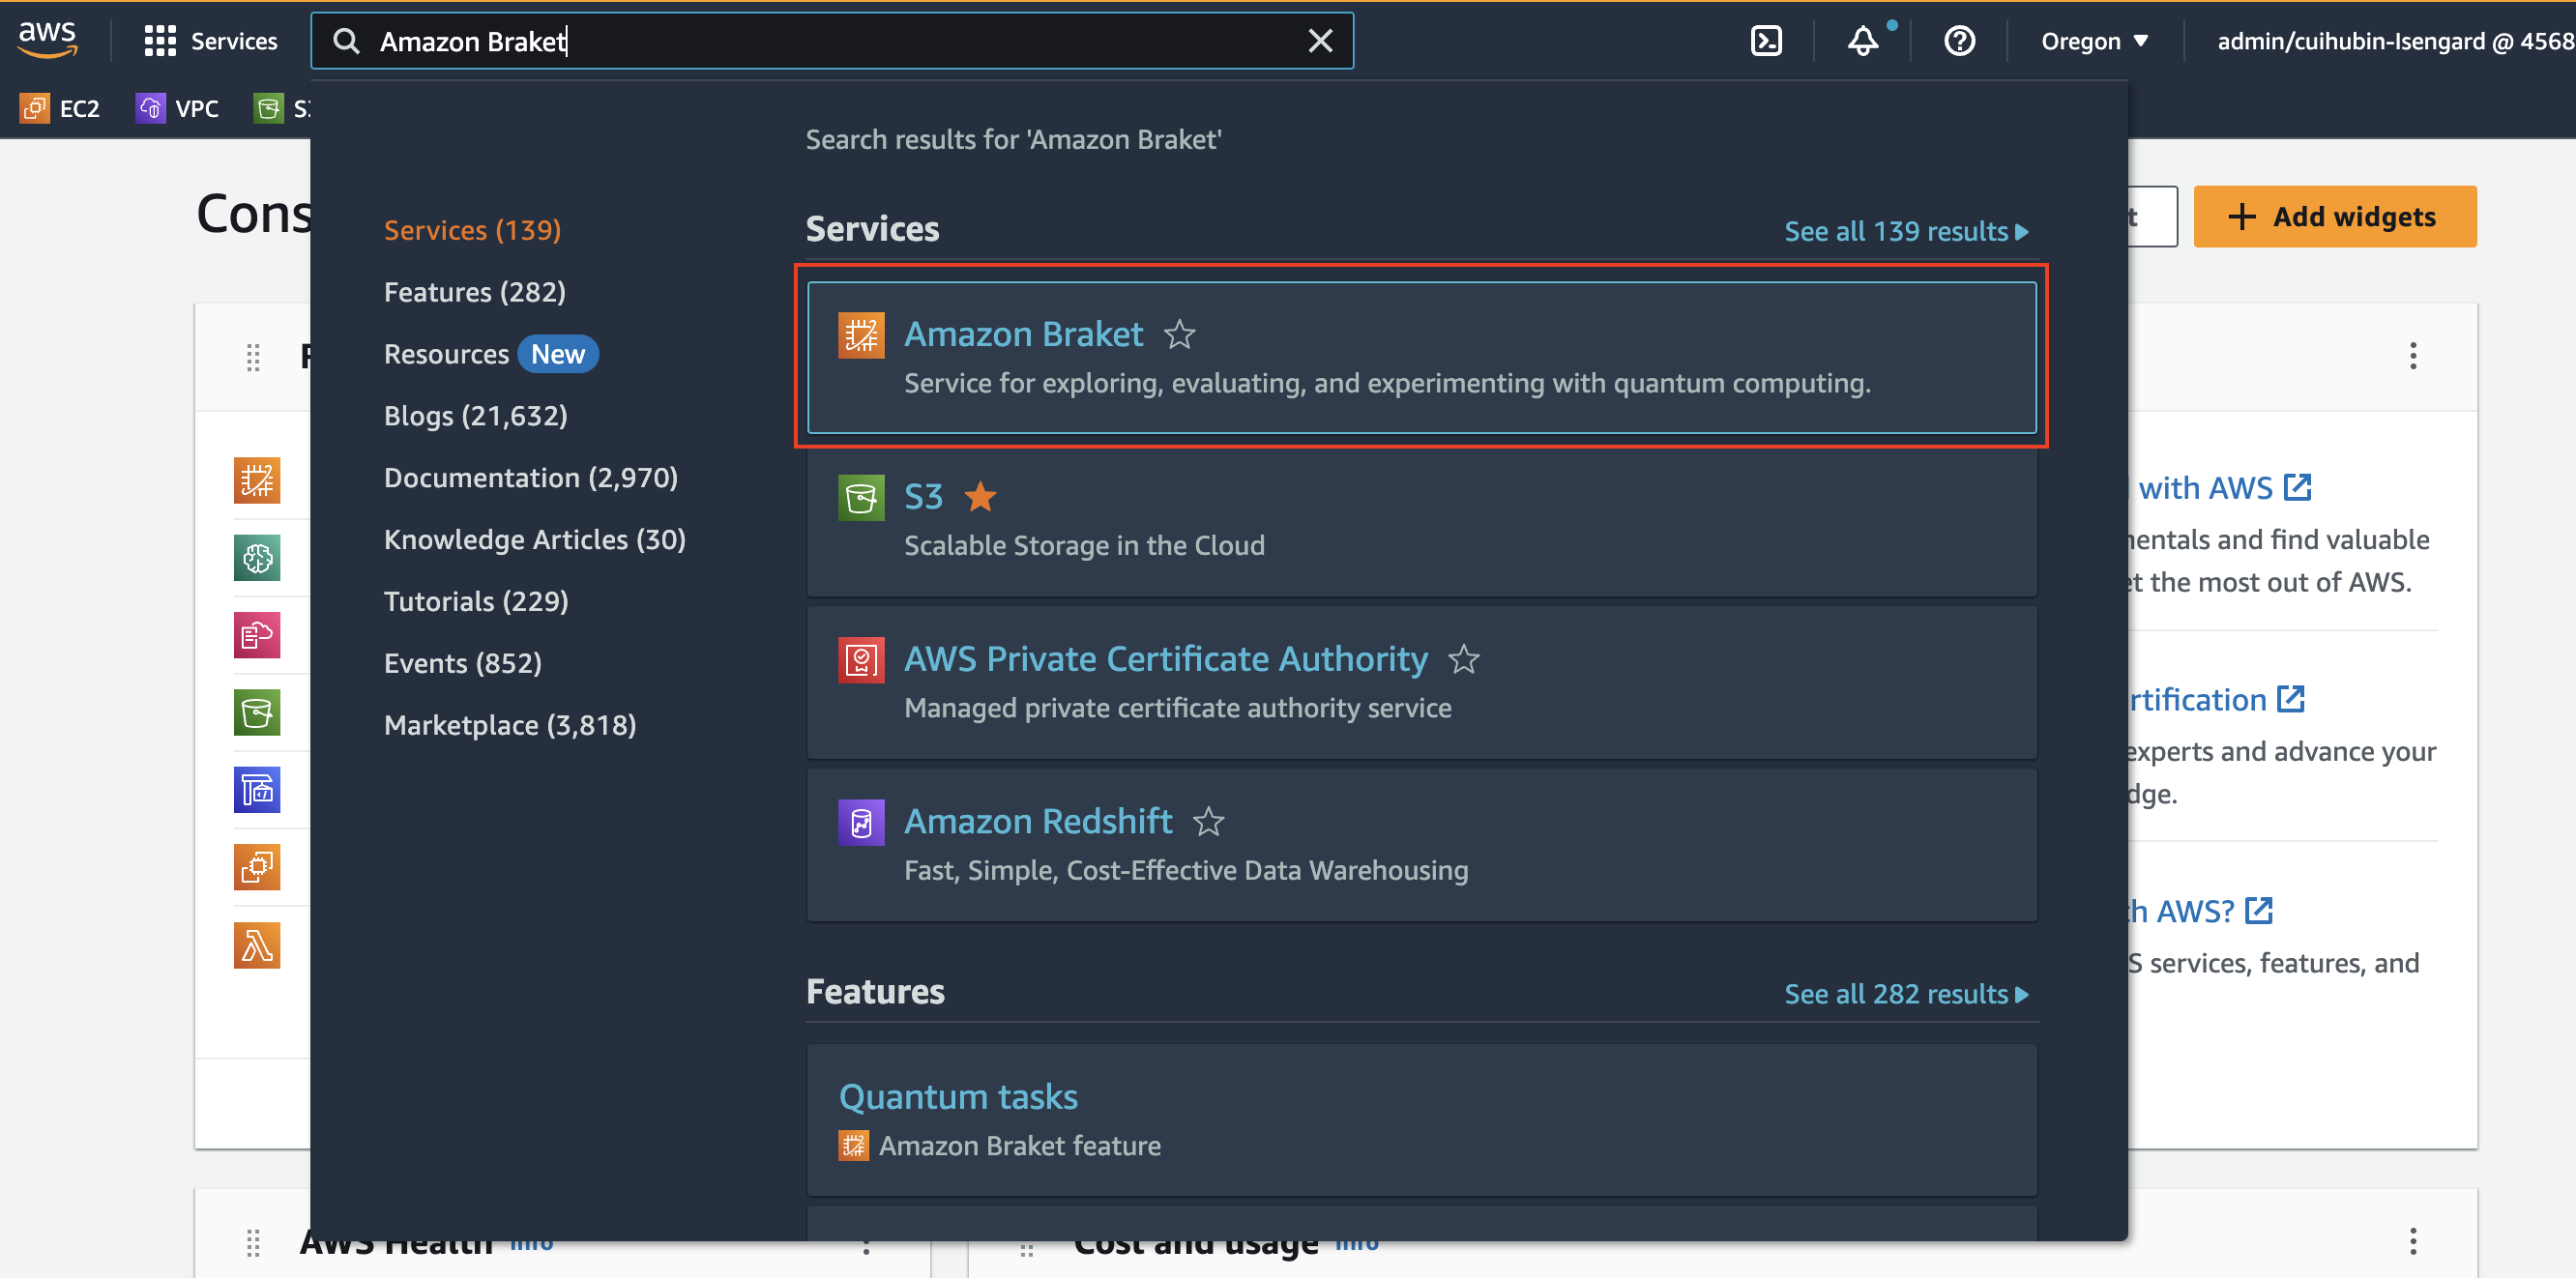The image size is (2576, 1278).
Task: Open the right widget three-dot menu
Action: [2412, 356]
